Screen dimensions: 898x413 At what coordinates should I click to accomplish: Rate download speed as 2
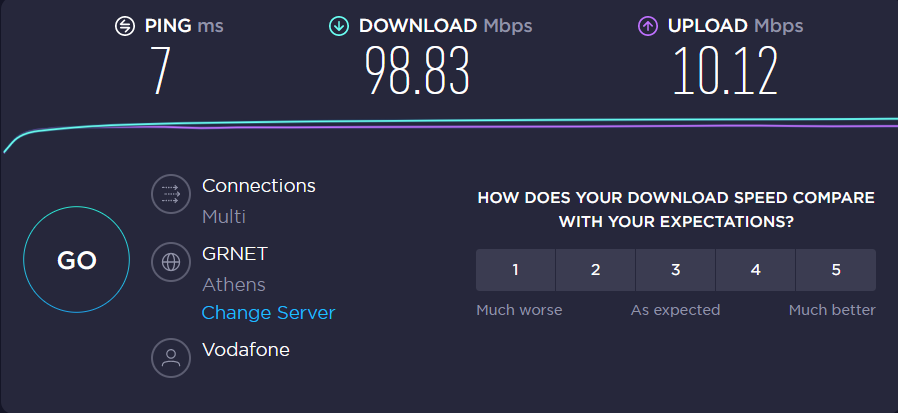[x=596, y=270]
